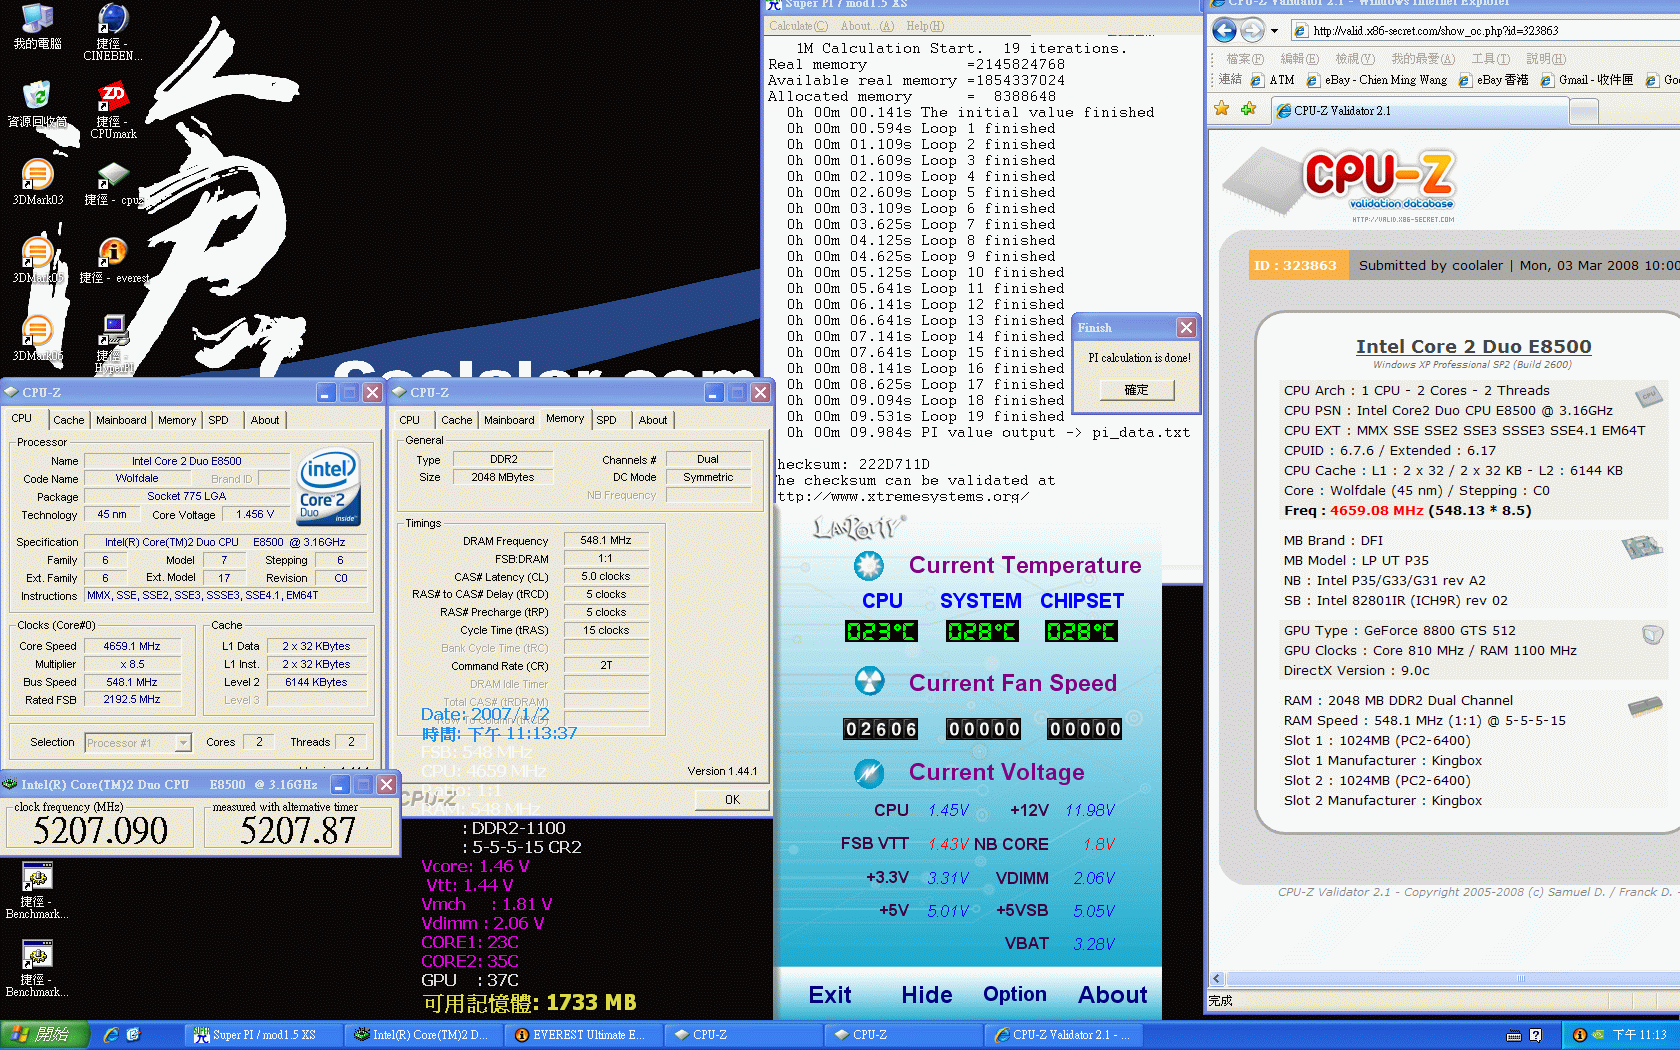Select the 3DMark06 desktop icon
This screenshot has height=1050, width=1680.
[x=37, y=338]
